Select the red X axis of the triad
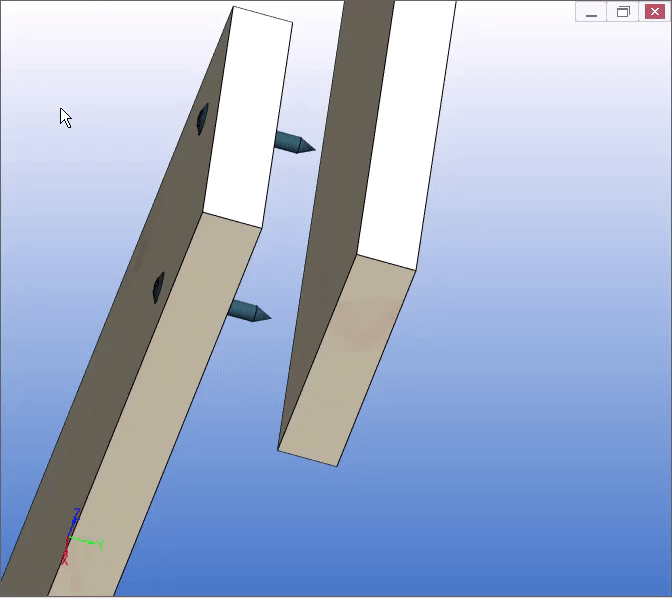This screenshot has height=598, width=672. tap(66, 555)
